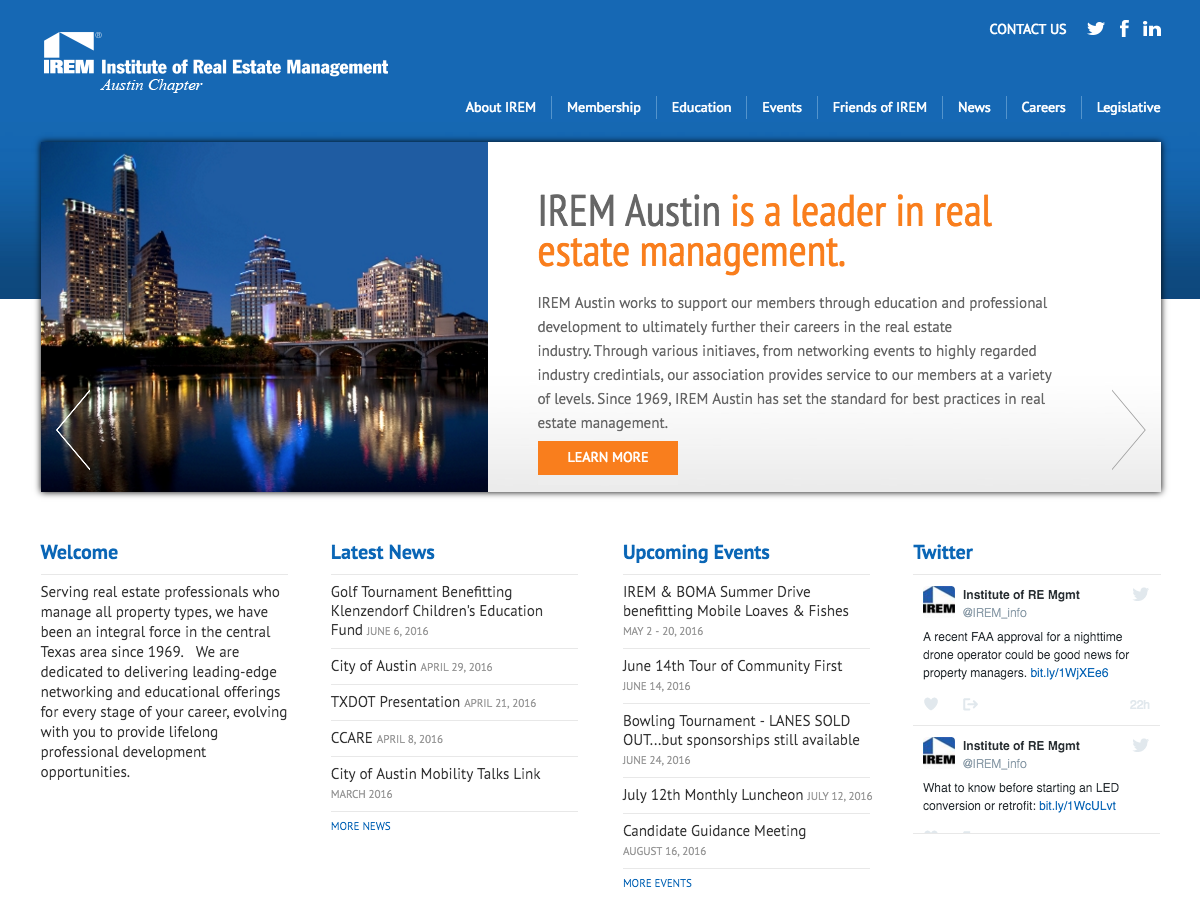The height and width of the screenshot is (916, 1200).
Task: Open the Legislative menu item
Action: point(1129,107)
